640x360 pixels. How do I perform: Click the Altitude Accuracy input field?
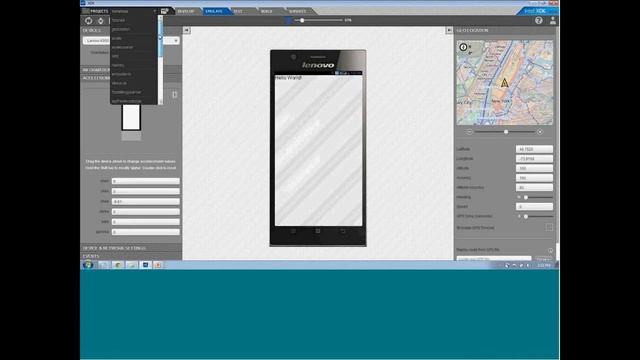[x=534, y=187]
